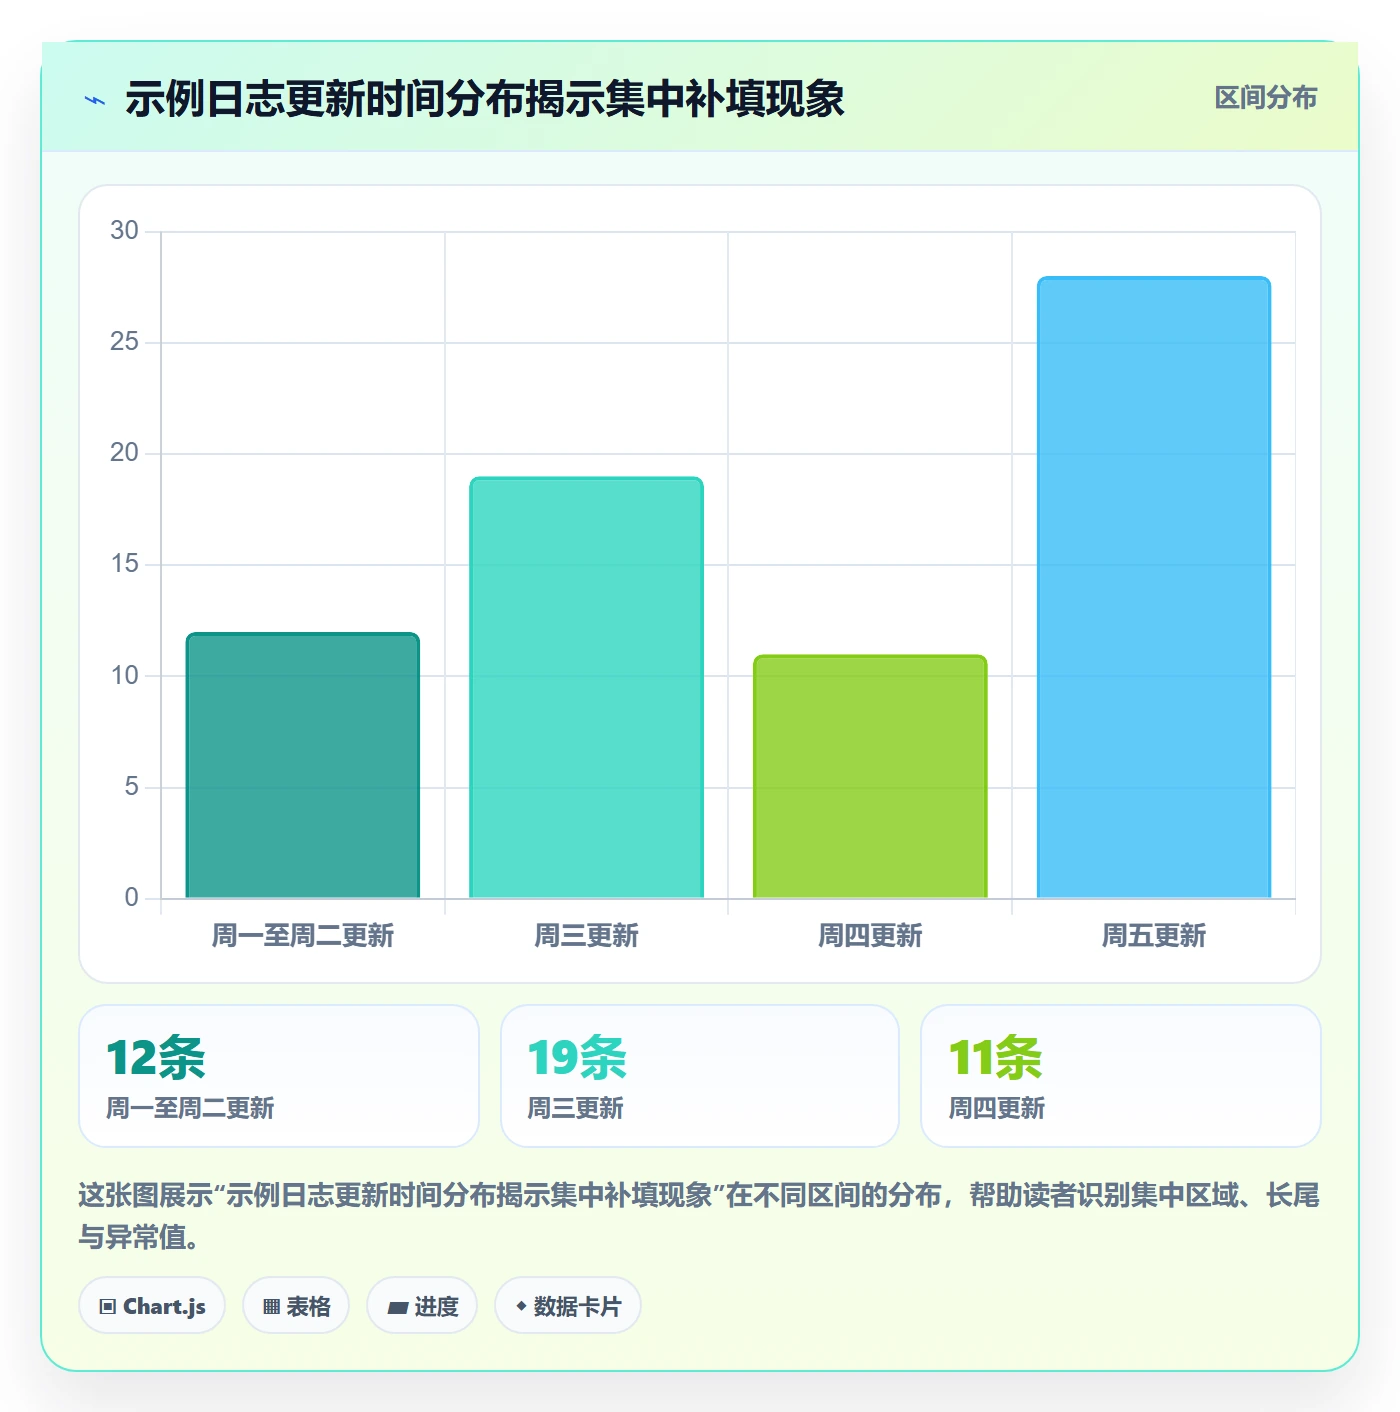Click the 周三更新 caption under 19条
This screenshot has height=1412, width=1400.
tap(575, 1108)
